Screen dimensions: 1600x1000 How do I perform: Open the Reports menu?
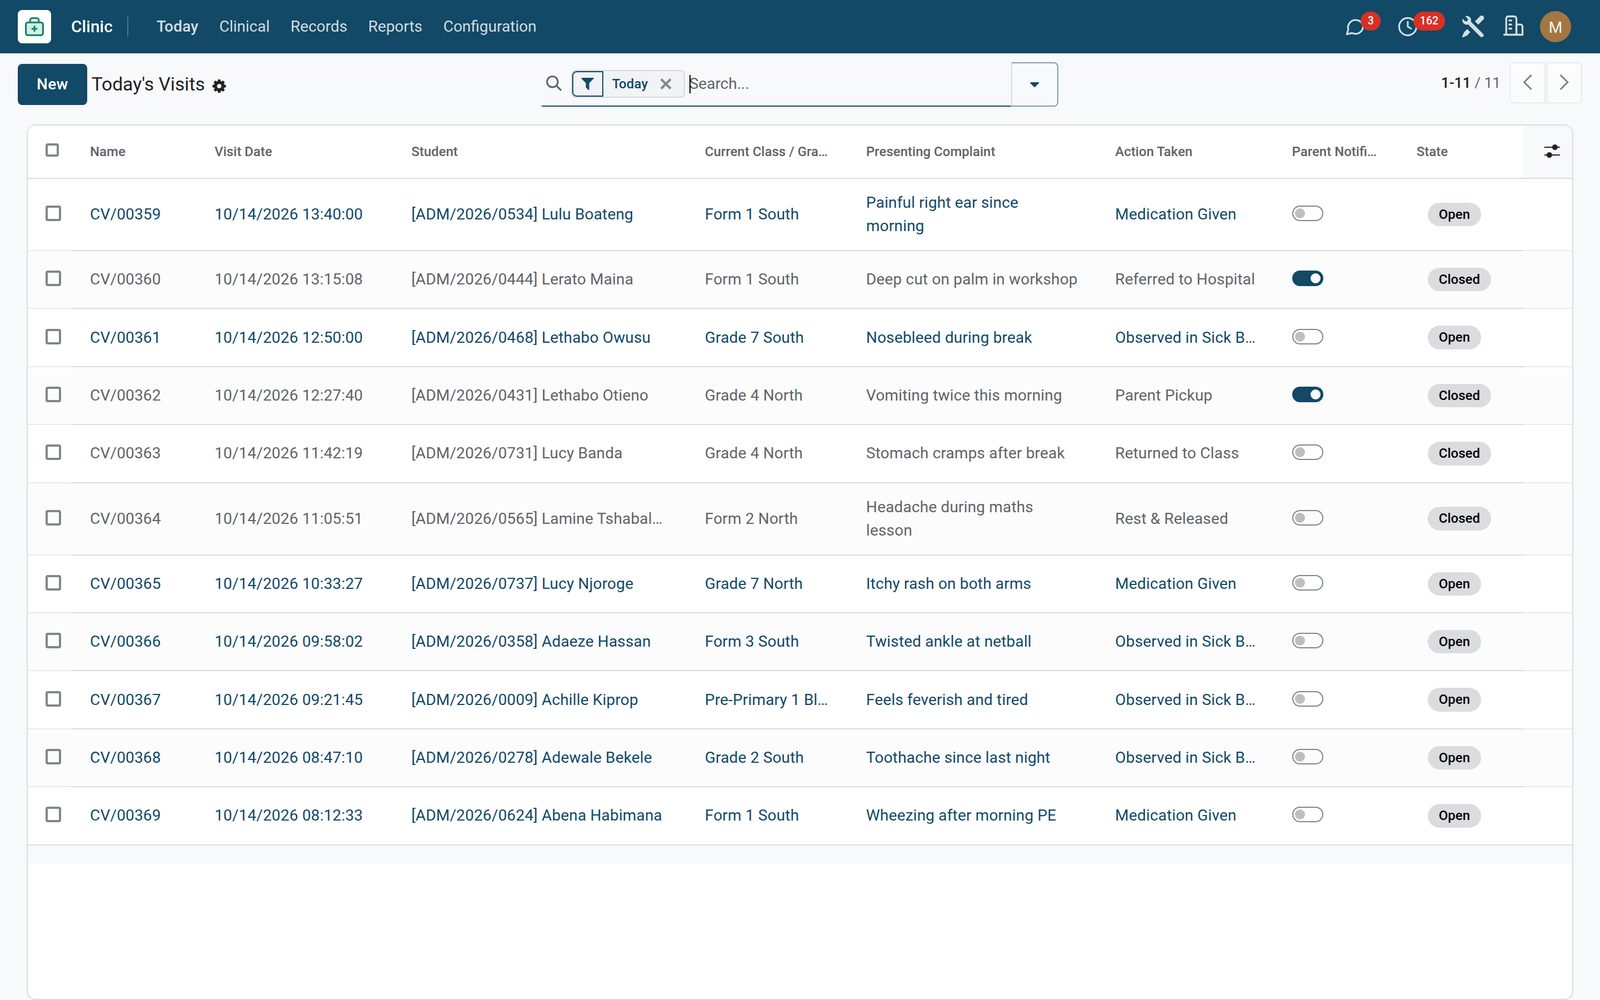coord(395,27)
